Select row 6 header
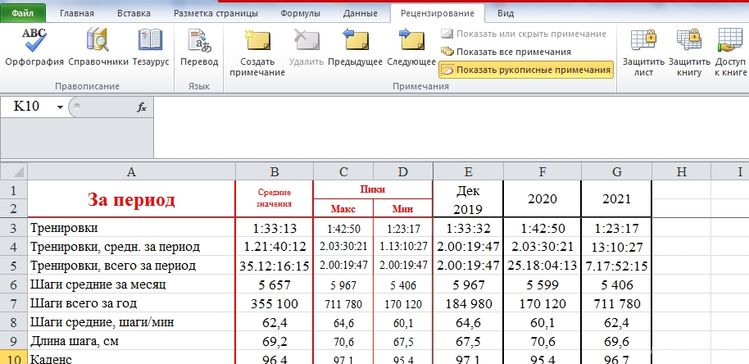The image size is (749, 364). [14, 285]
